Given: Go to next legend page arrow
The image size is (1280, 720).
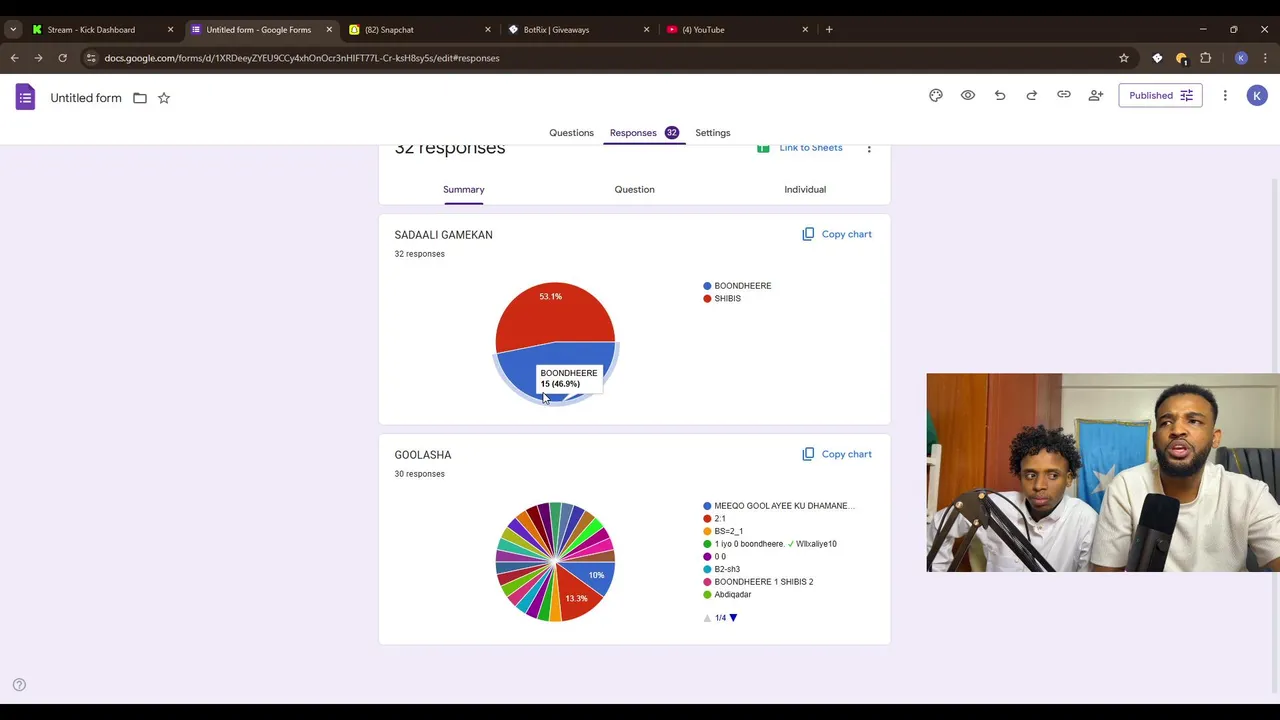Looking at the screenshot, I should [733, 618].
